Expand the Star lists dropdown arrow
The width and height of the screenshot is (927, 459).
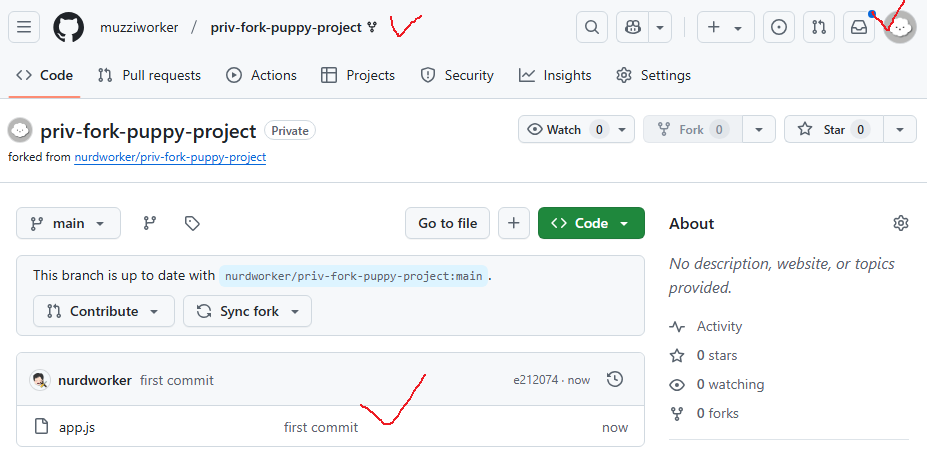[x=900, y=130]
